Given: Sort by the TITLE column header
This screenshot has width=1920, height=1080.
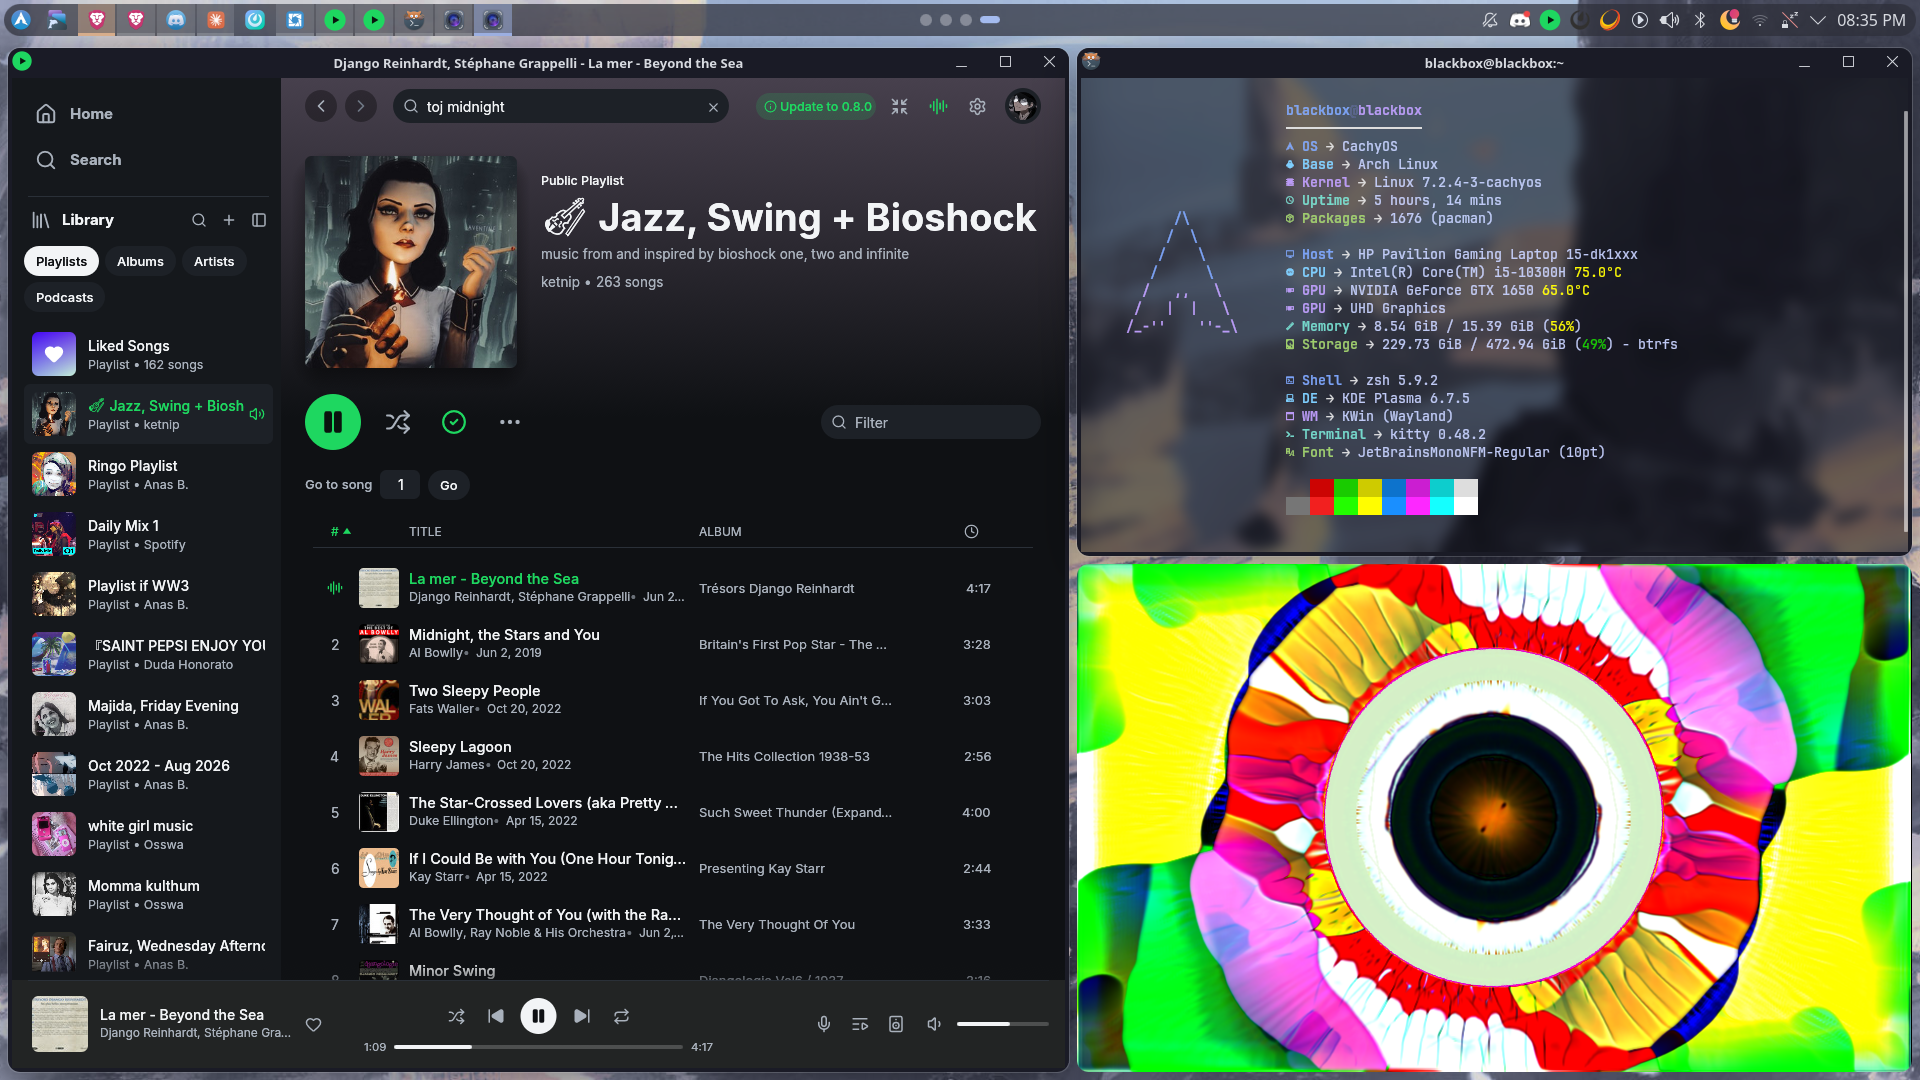Looking at the screenshot, I should pos(425,532).
